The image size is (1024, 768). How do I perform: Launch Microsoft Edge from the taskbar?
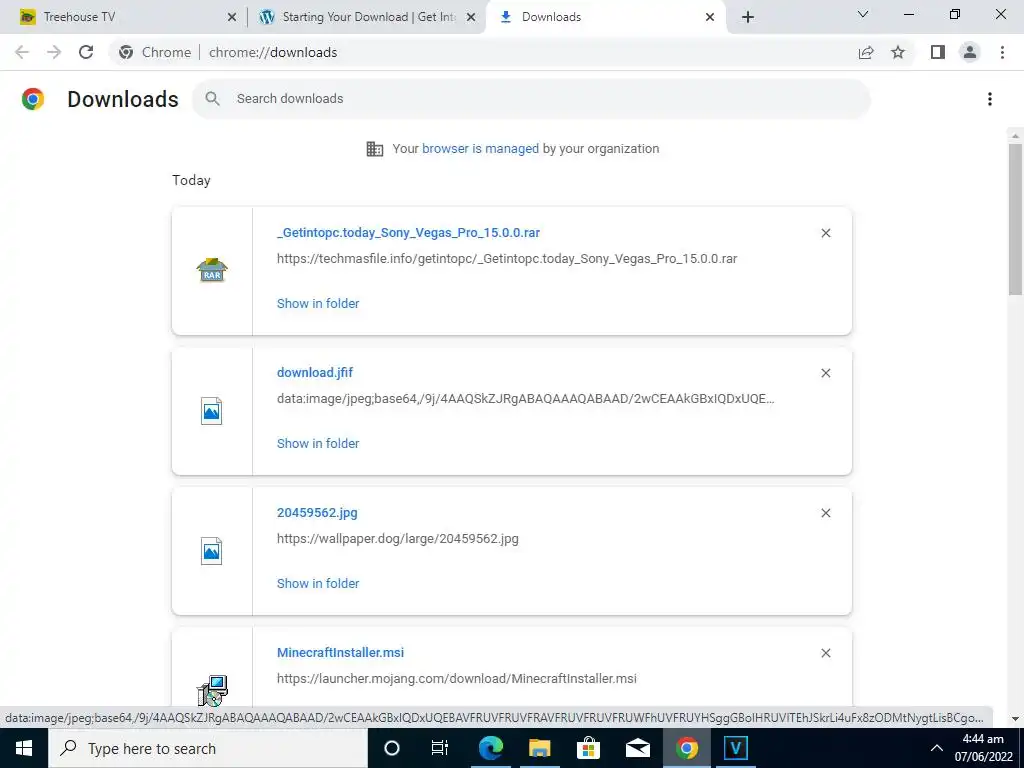[x=491, y=748]
